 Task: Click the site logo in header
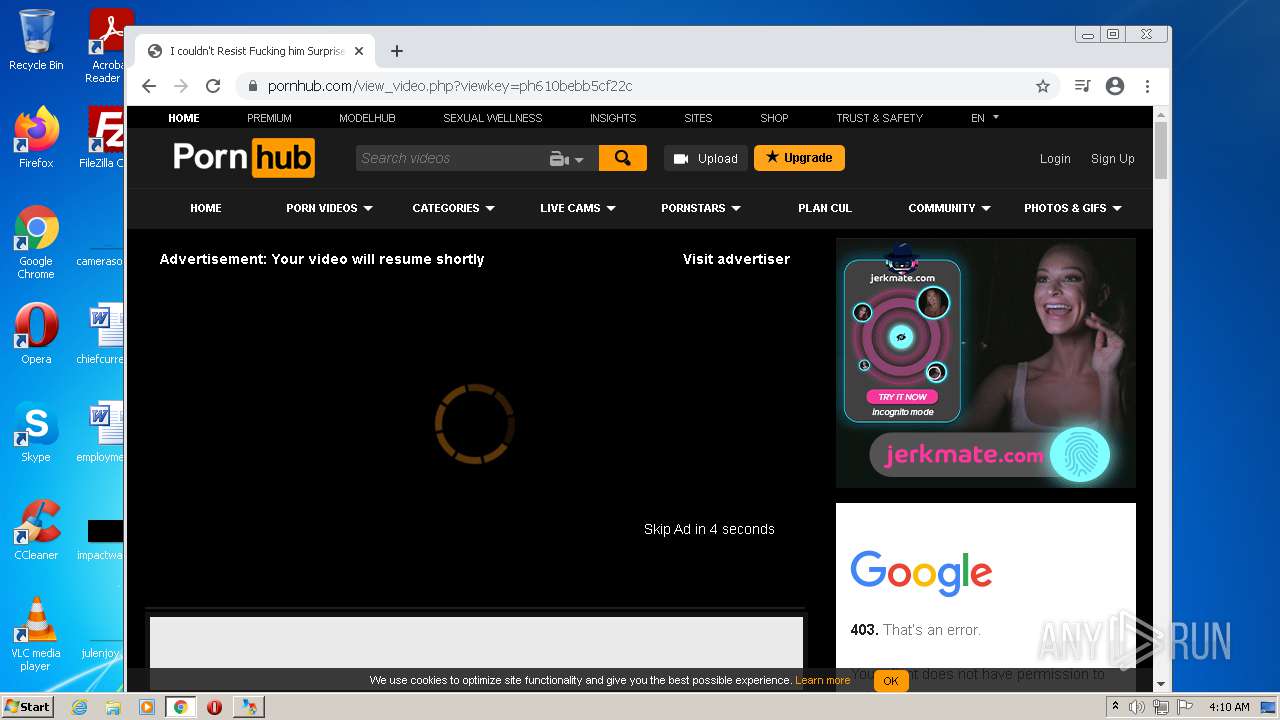[244, 158]
